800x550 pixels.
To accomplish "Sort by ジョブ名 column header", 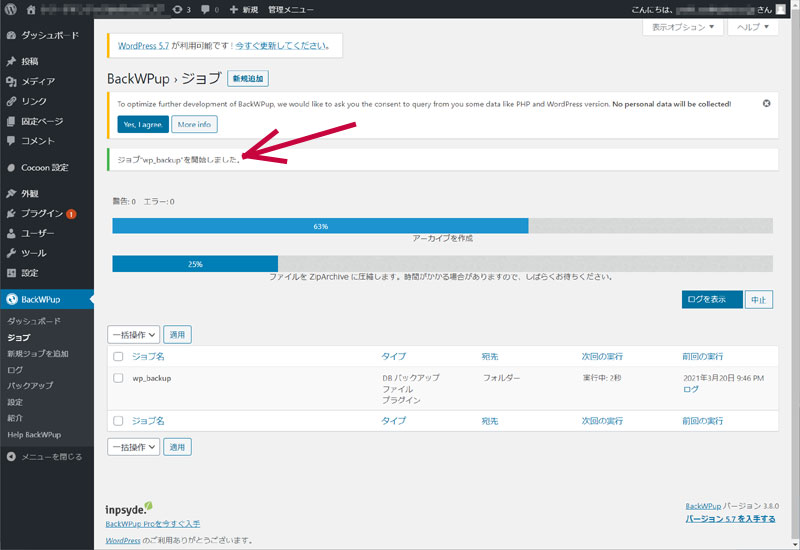I will (148, 357).
